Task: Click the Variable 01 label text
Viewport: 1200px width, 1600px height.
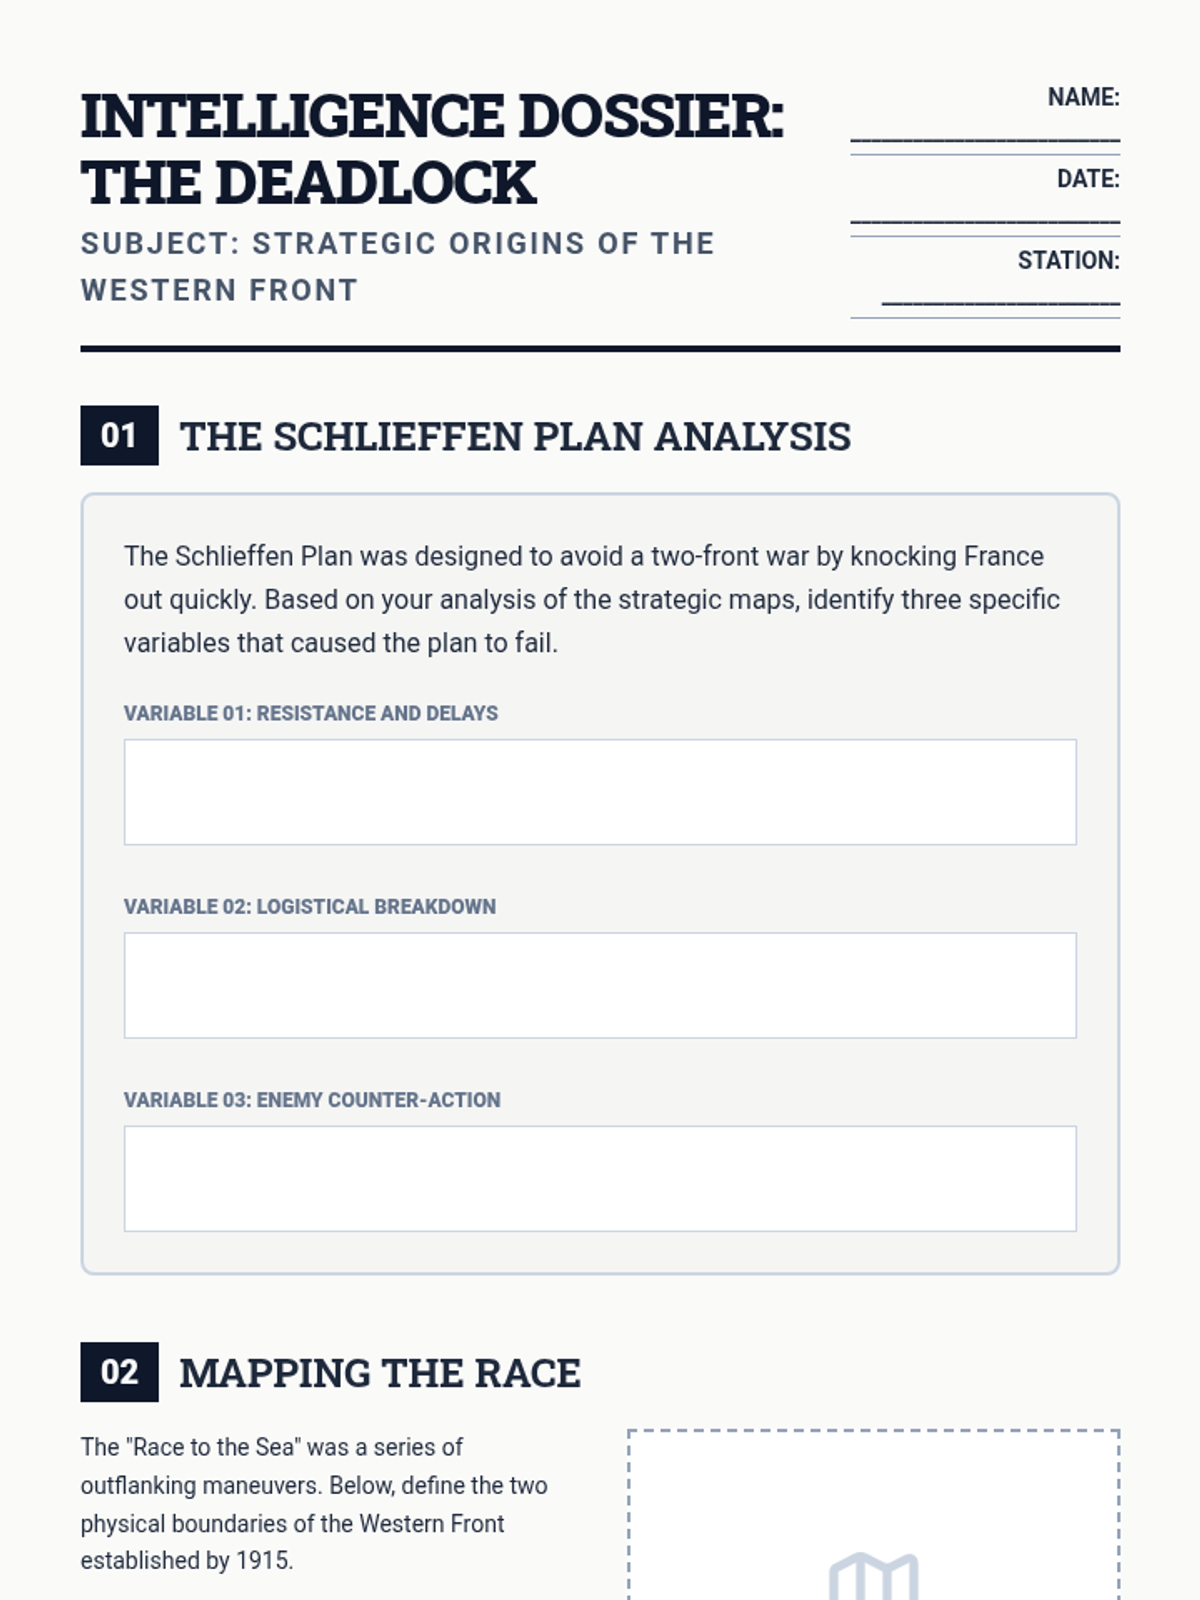Action: pyautogui.click(x=311, y=713)
